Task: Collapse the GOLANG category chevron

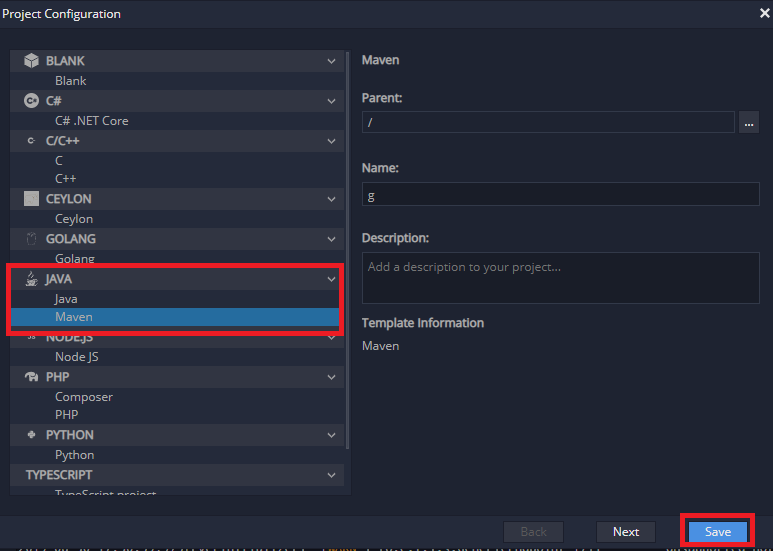Action: 331,239
